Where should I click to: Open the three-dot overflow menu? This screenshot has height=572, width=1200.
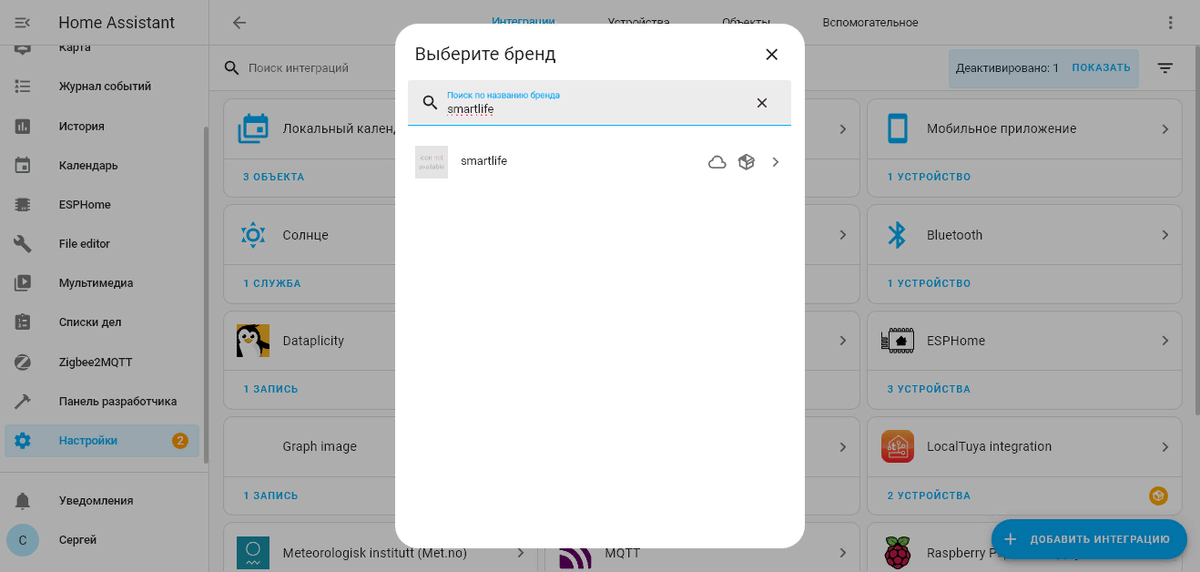click(1171, 22)
